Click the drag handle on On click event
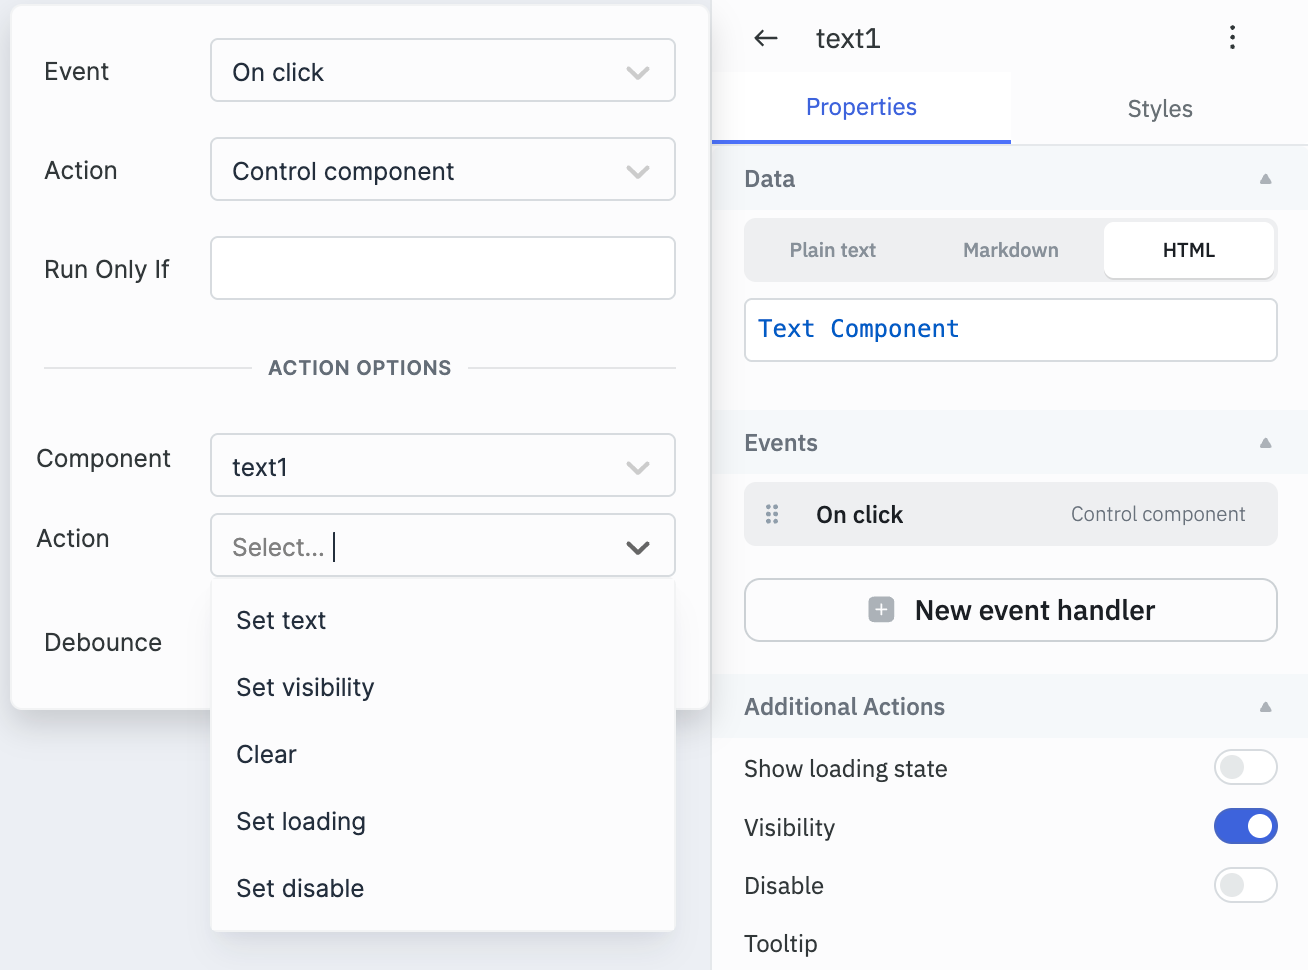Viewport: 1308px width, 970px height. (772, 514)
